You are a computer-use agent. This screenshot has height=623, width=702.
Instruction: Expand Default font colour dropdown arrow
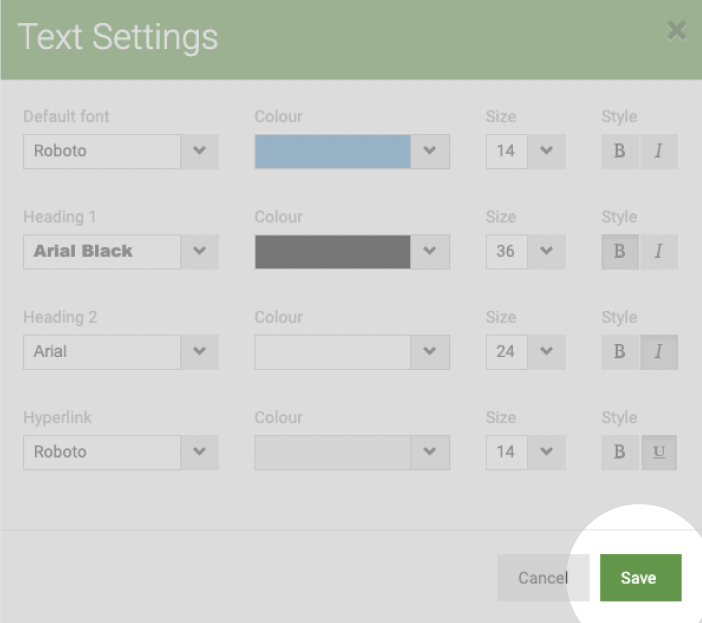point(430,151)
